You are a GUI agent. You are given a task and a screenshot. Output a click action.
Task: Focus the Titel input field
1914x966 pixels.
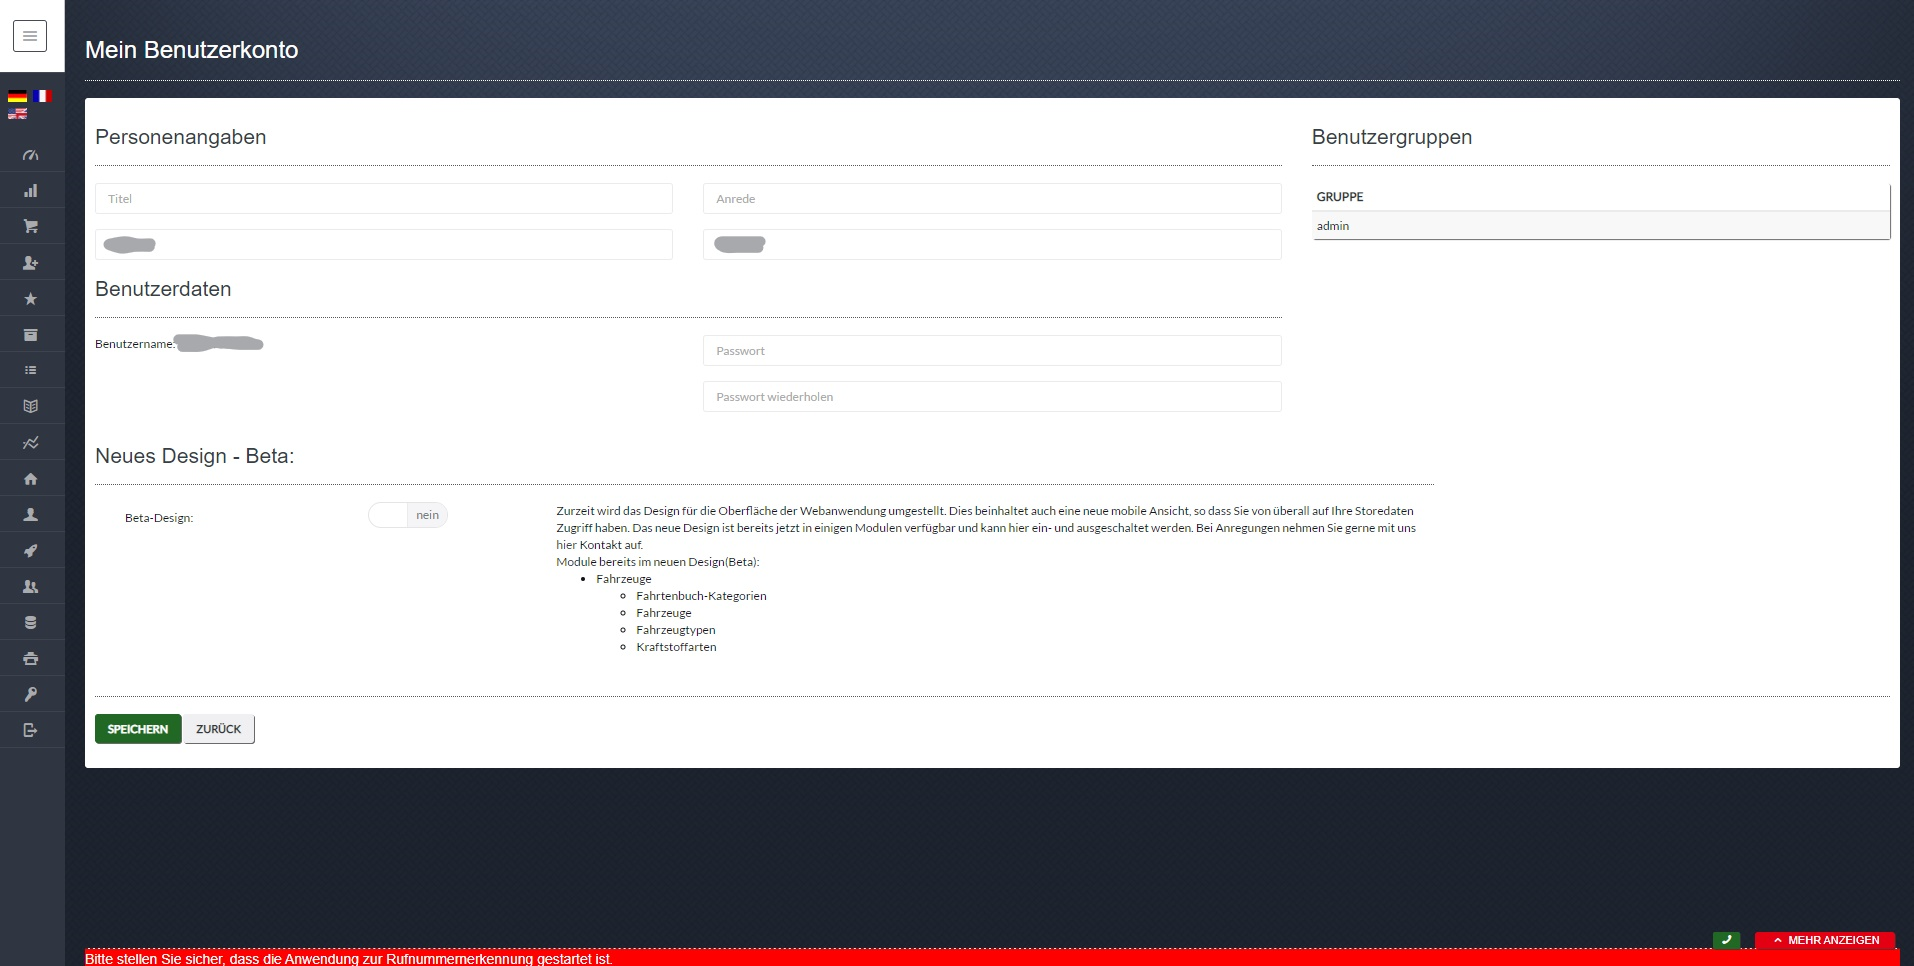click(384, 198)
